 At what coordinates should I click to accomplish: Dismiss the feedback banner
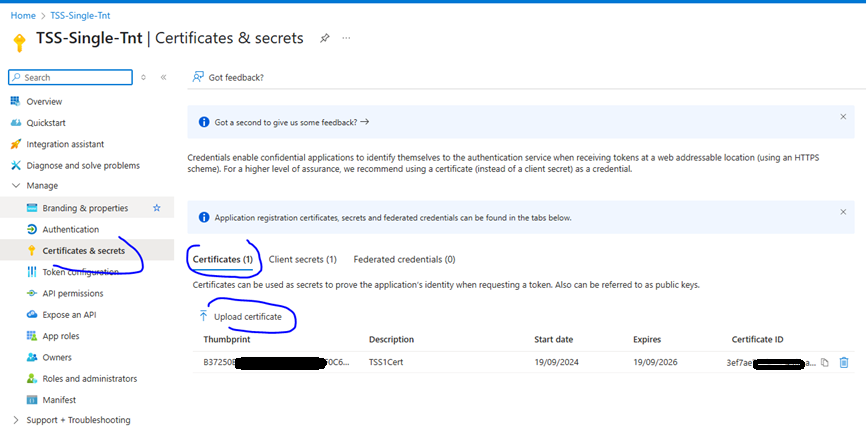tap(843, 117)
